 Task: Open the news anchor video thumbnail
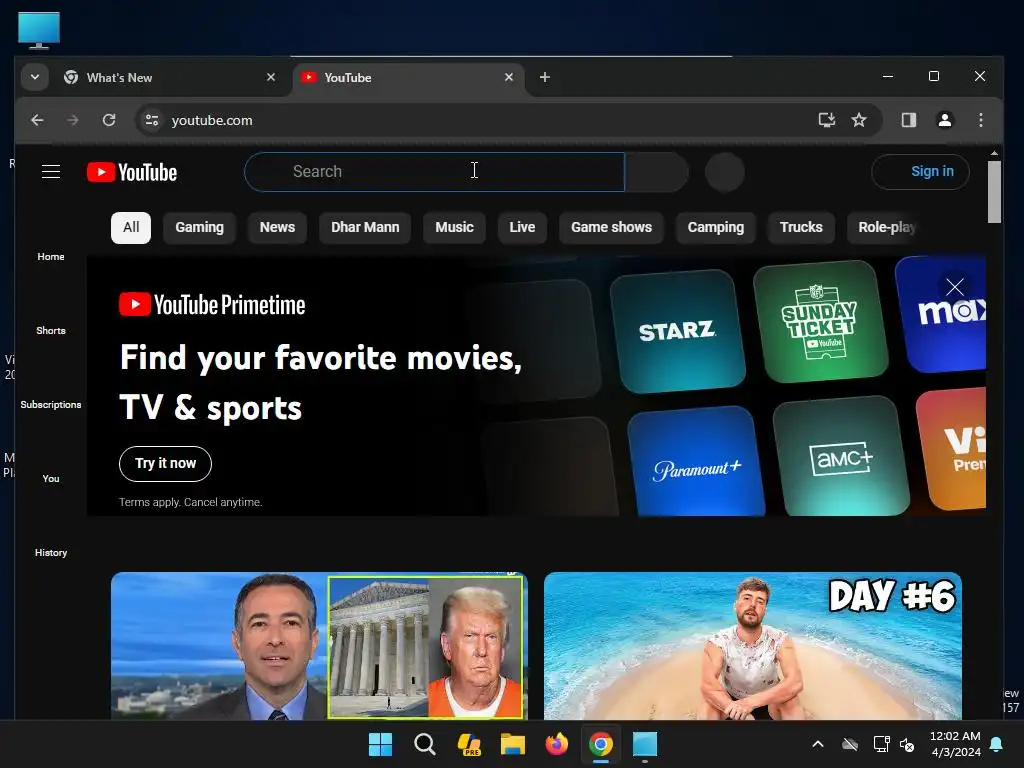[319, 646]
